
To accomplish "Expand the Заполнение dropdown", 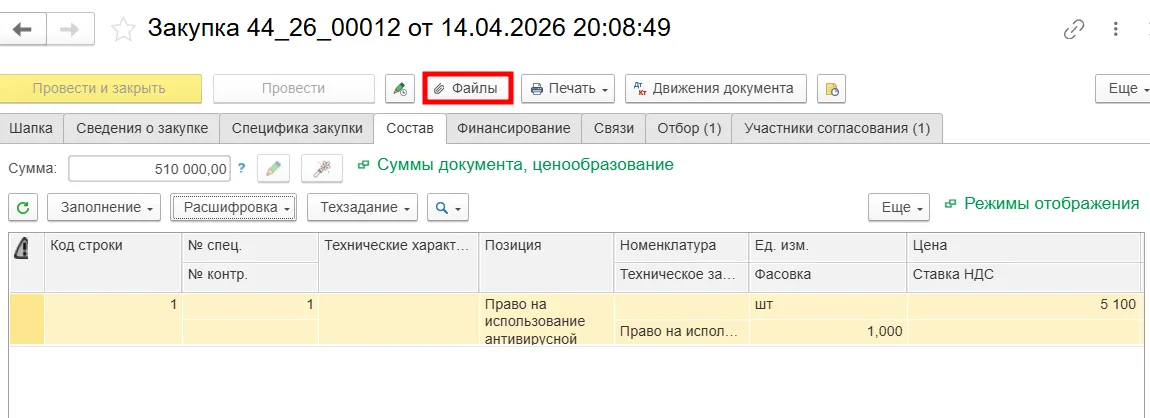I will [x=104, y=208].
